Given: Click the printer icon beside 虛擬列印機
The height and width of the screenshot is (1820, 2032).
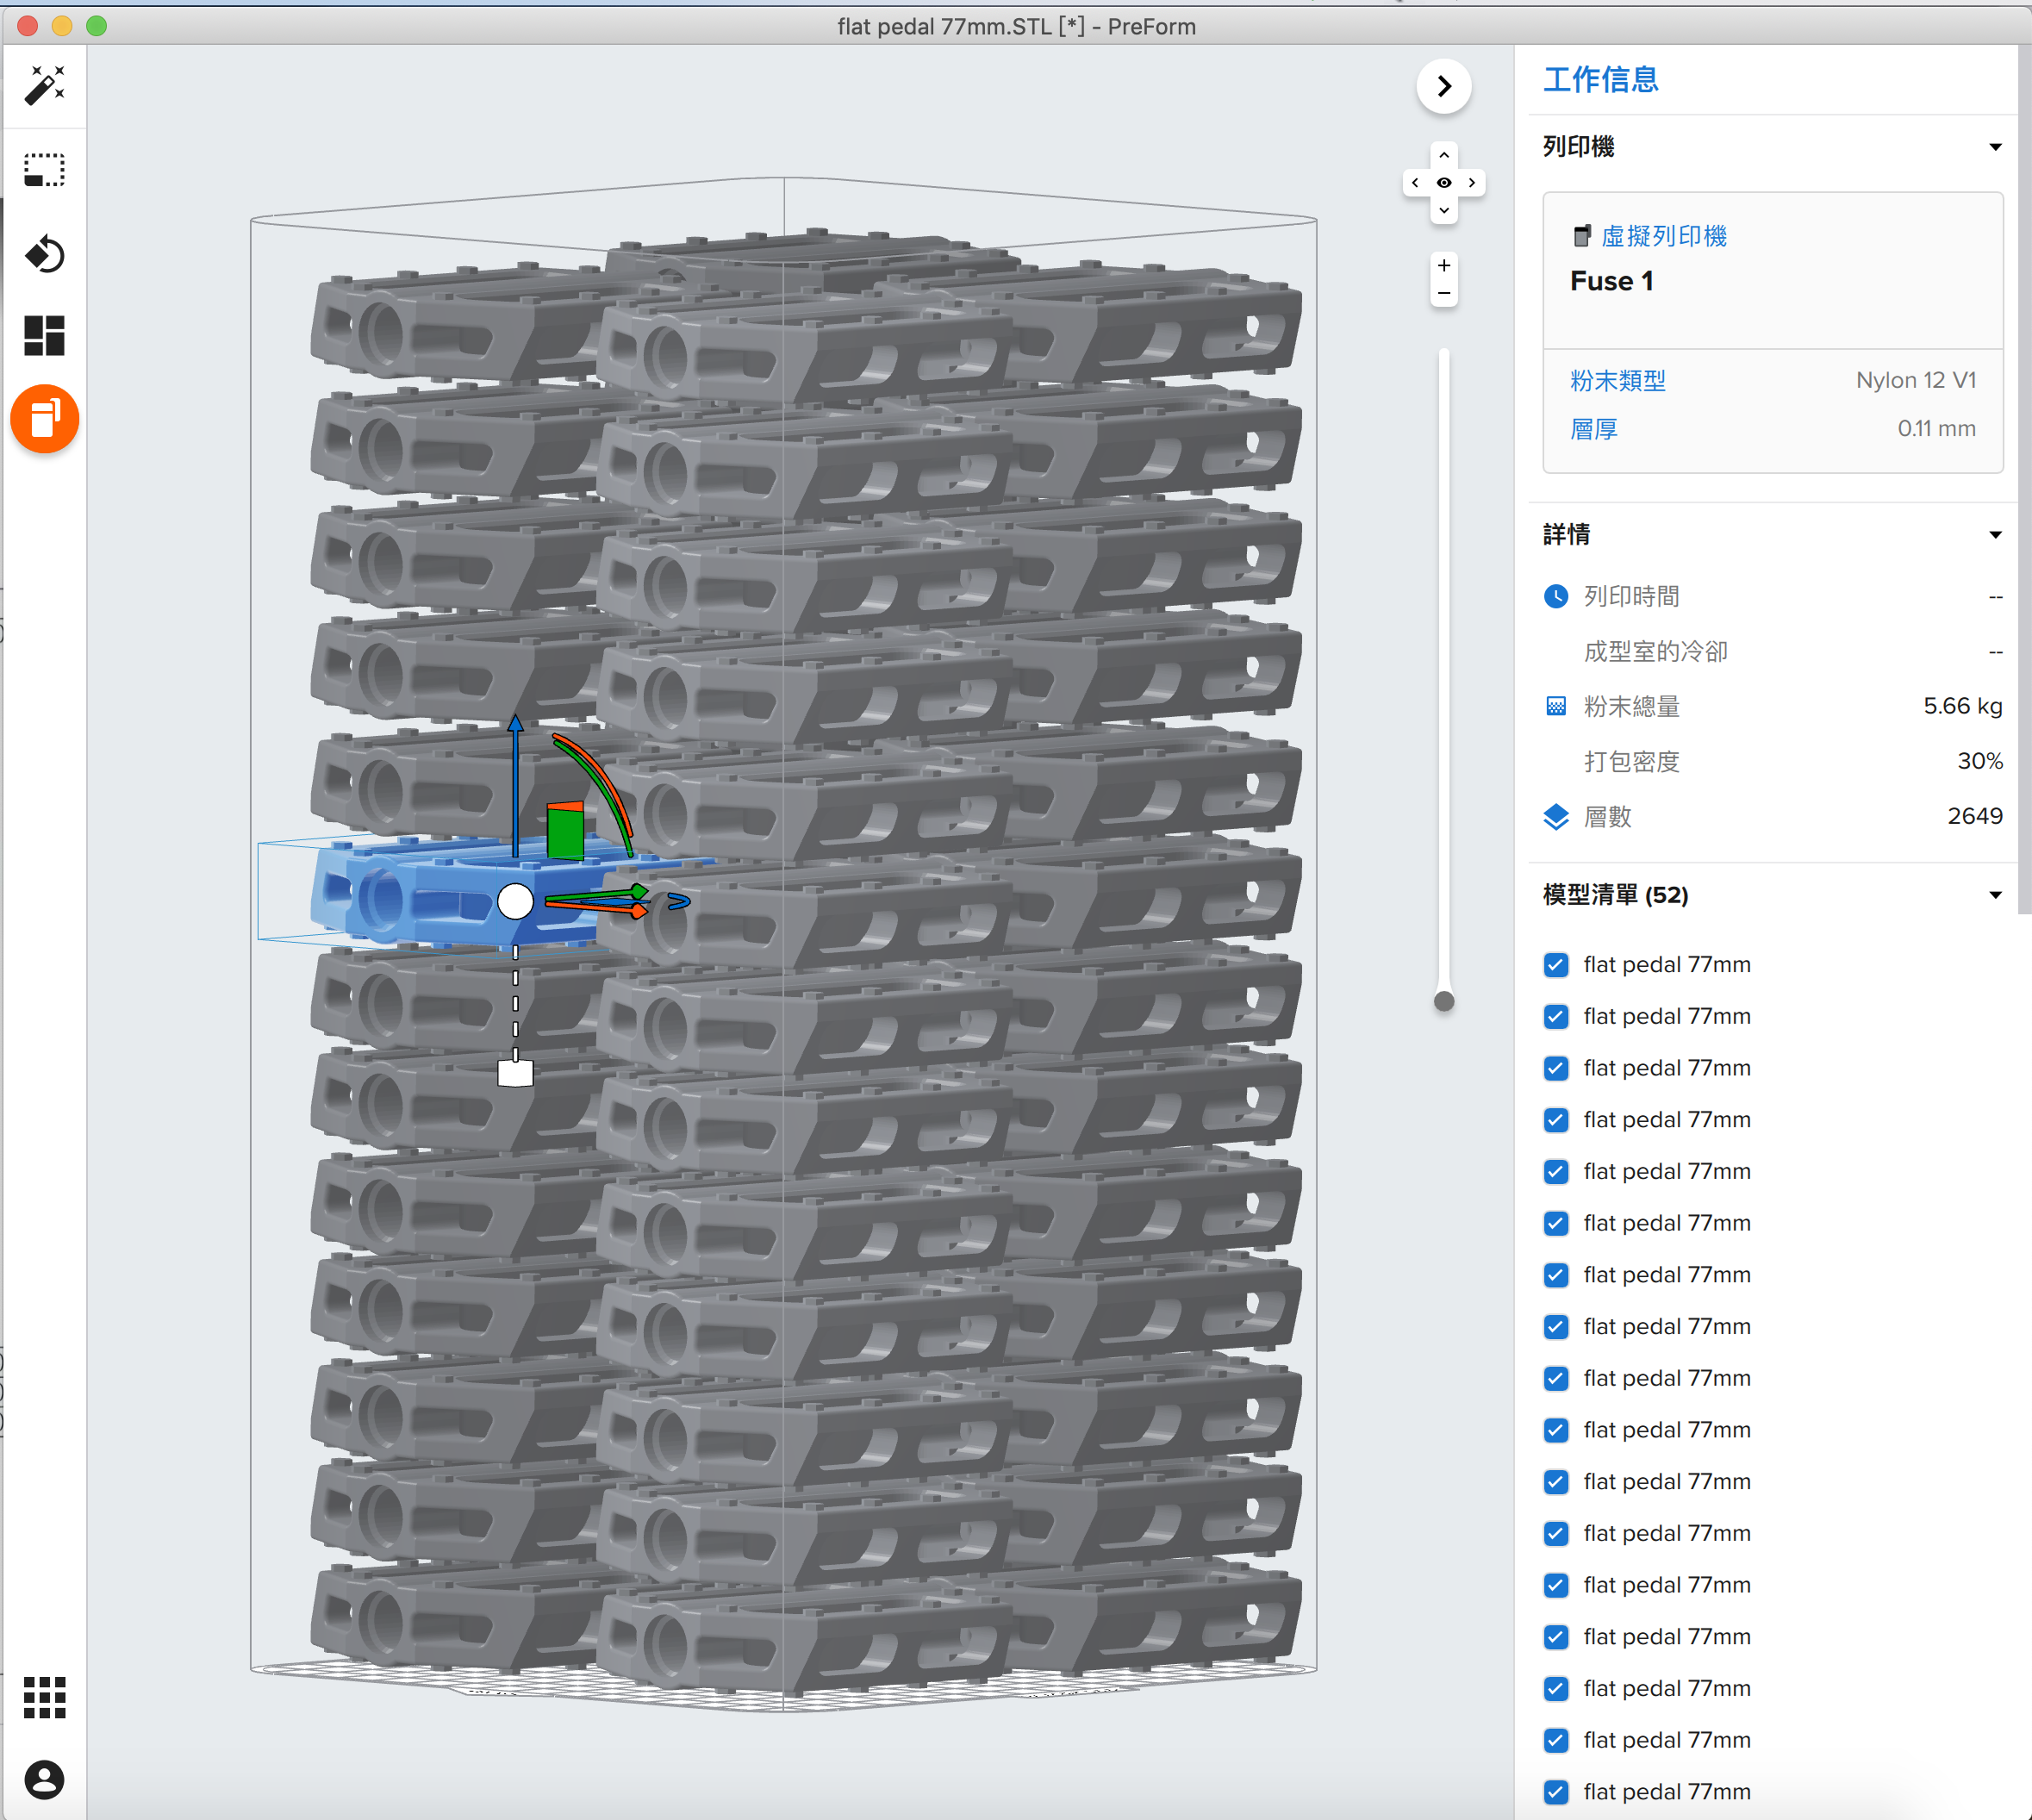Looking at the screenshot, I should pos(1582,236).
